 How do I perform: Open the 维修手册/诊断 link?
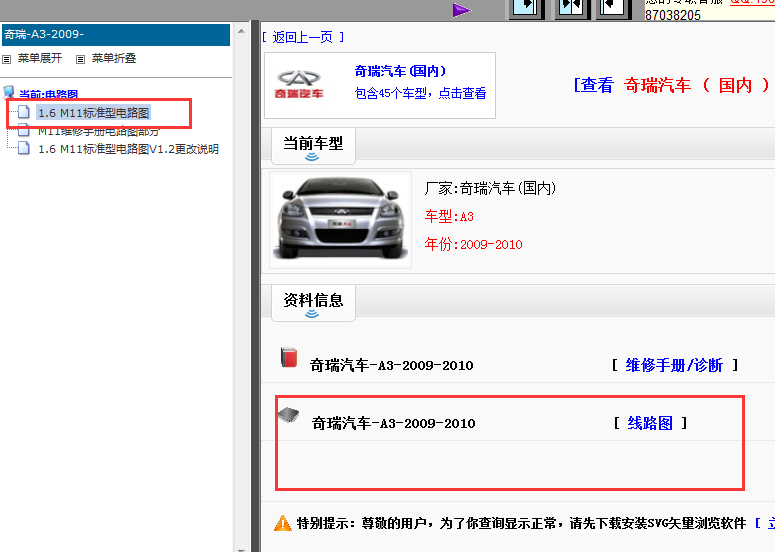click(674, 365)
